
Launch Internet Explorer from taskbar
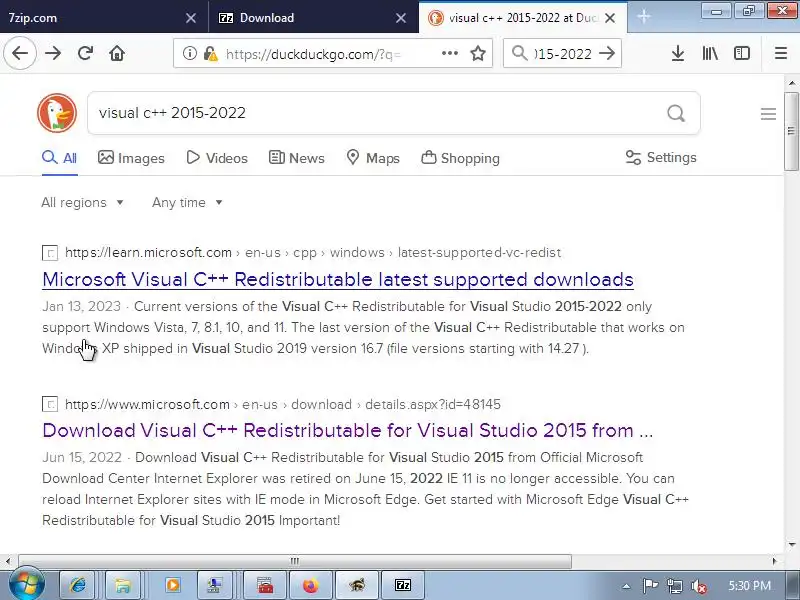point(78,585)
